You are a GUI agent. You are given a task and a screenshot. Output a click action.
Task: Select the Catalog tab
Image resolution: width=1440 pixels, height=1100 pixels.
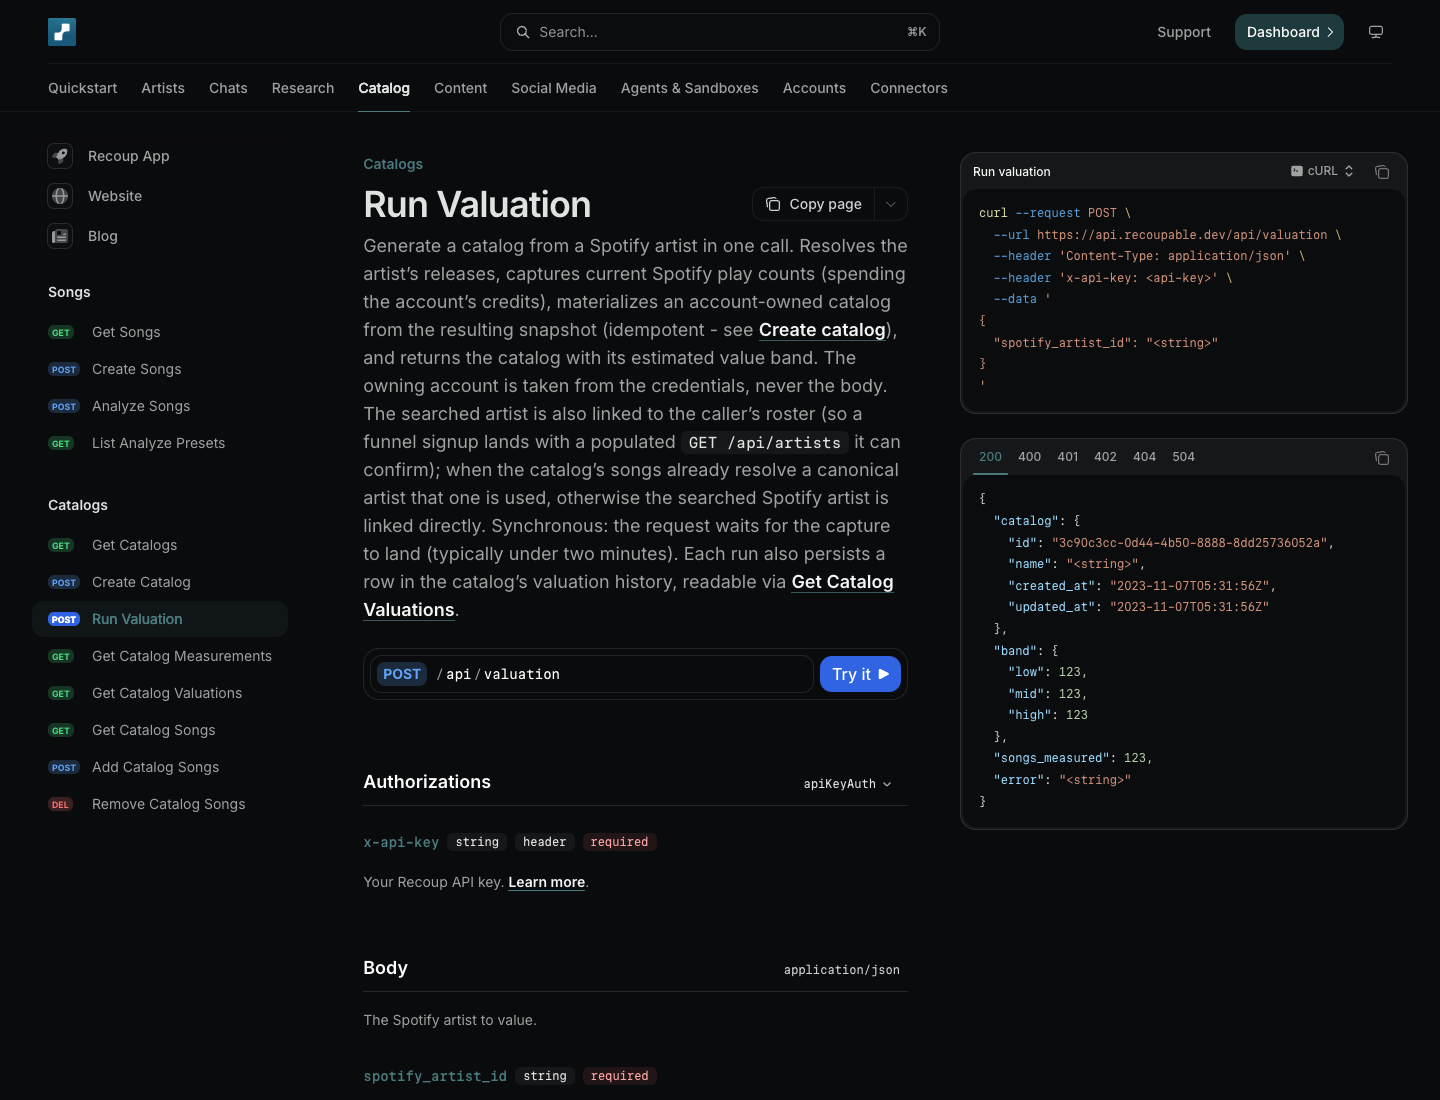tap(384, 88)
